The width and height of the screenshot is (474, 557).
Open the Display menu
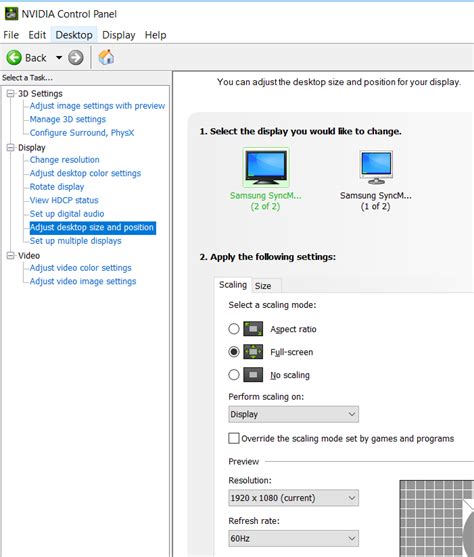pyautogui.click(x=119, y=35)
